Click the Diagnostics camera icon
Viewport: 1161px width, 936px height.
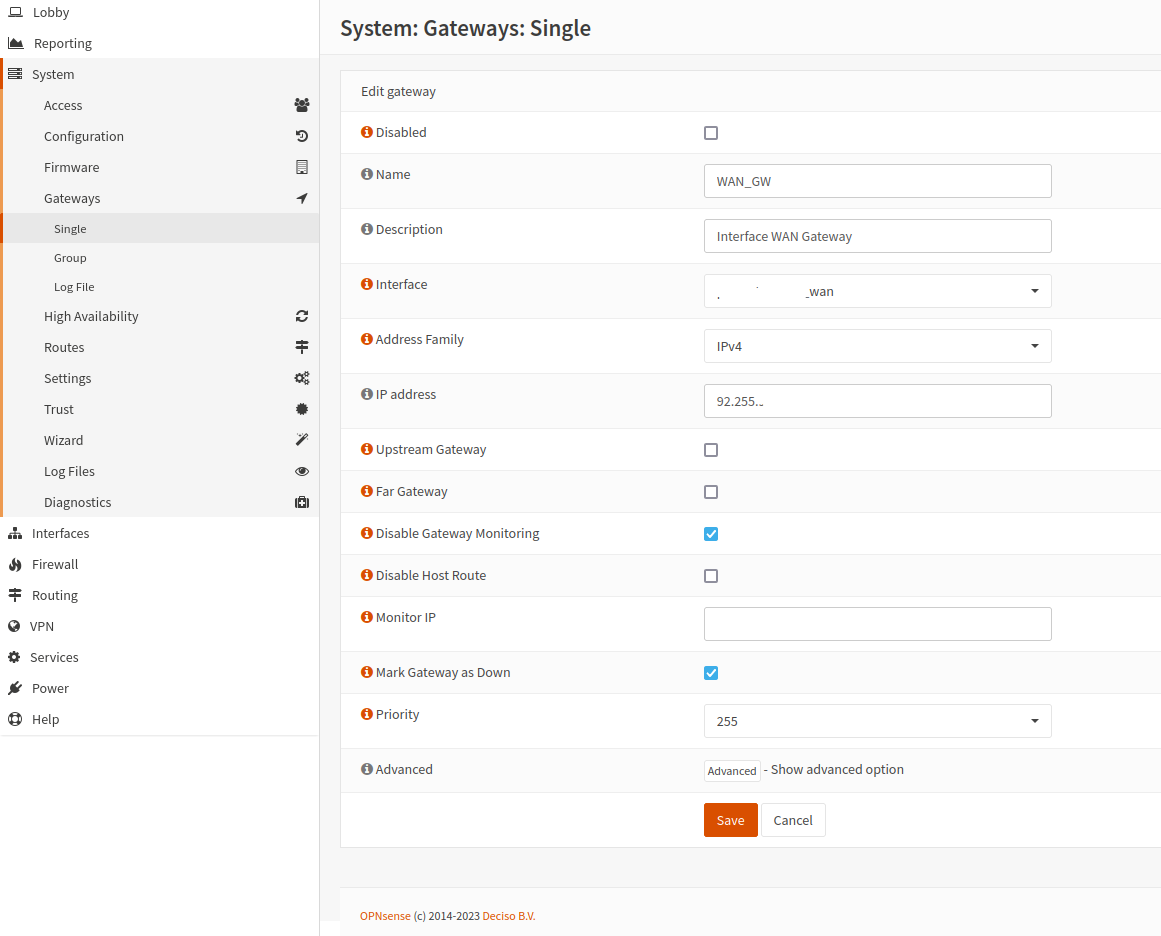[302, 501]
